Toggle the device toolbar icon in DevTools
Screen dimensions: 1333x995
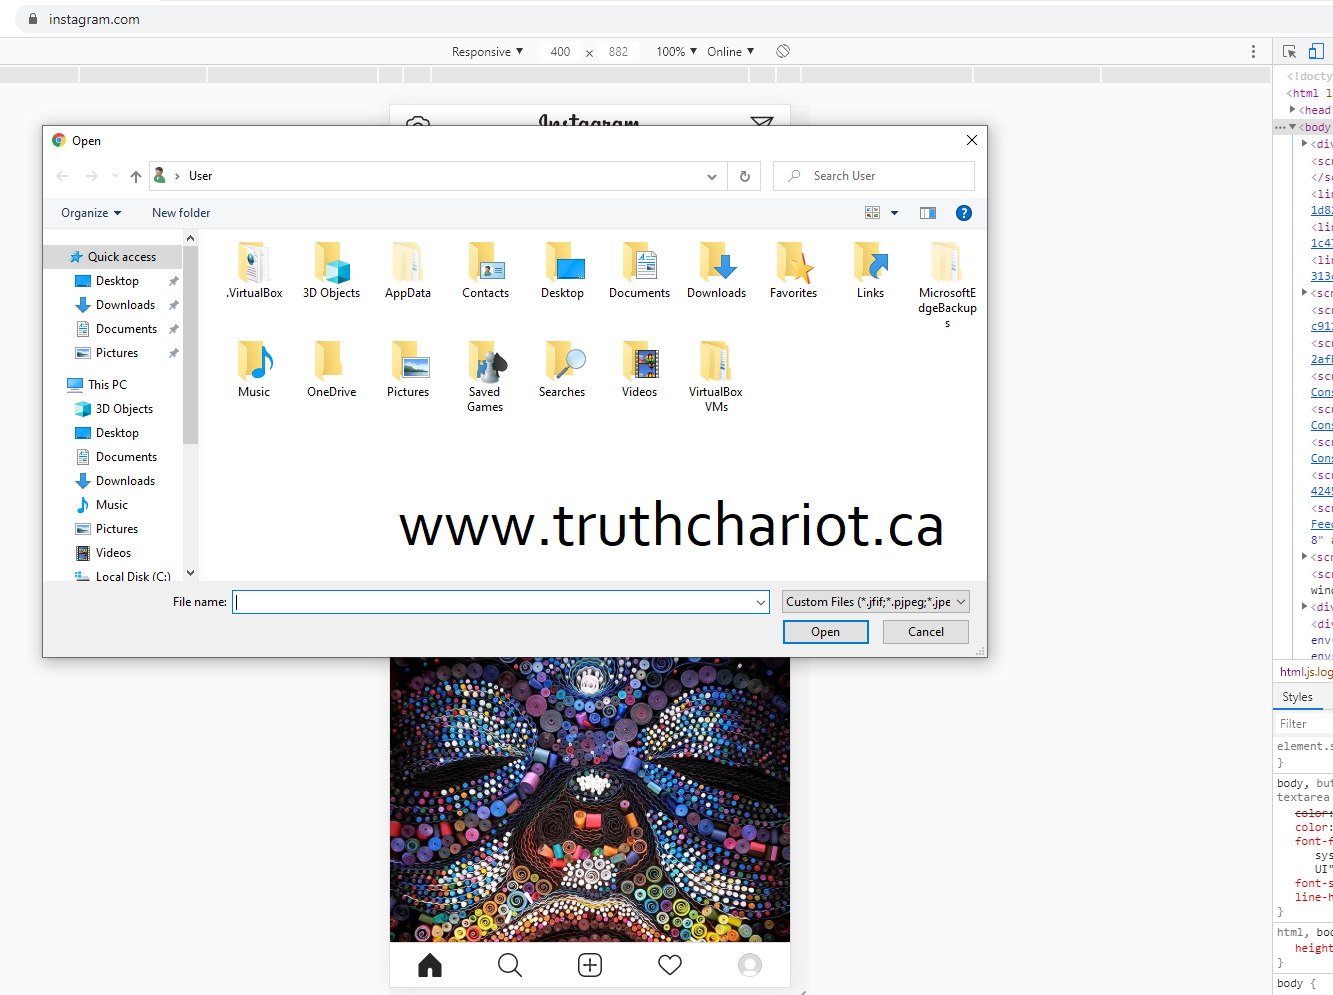pyautogui.click(x=1316, y=51)
